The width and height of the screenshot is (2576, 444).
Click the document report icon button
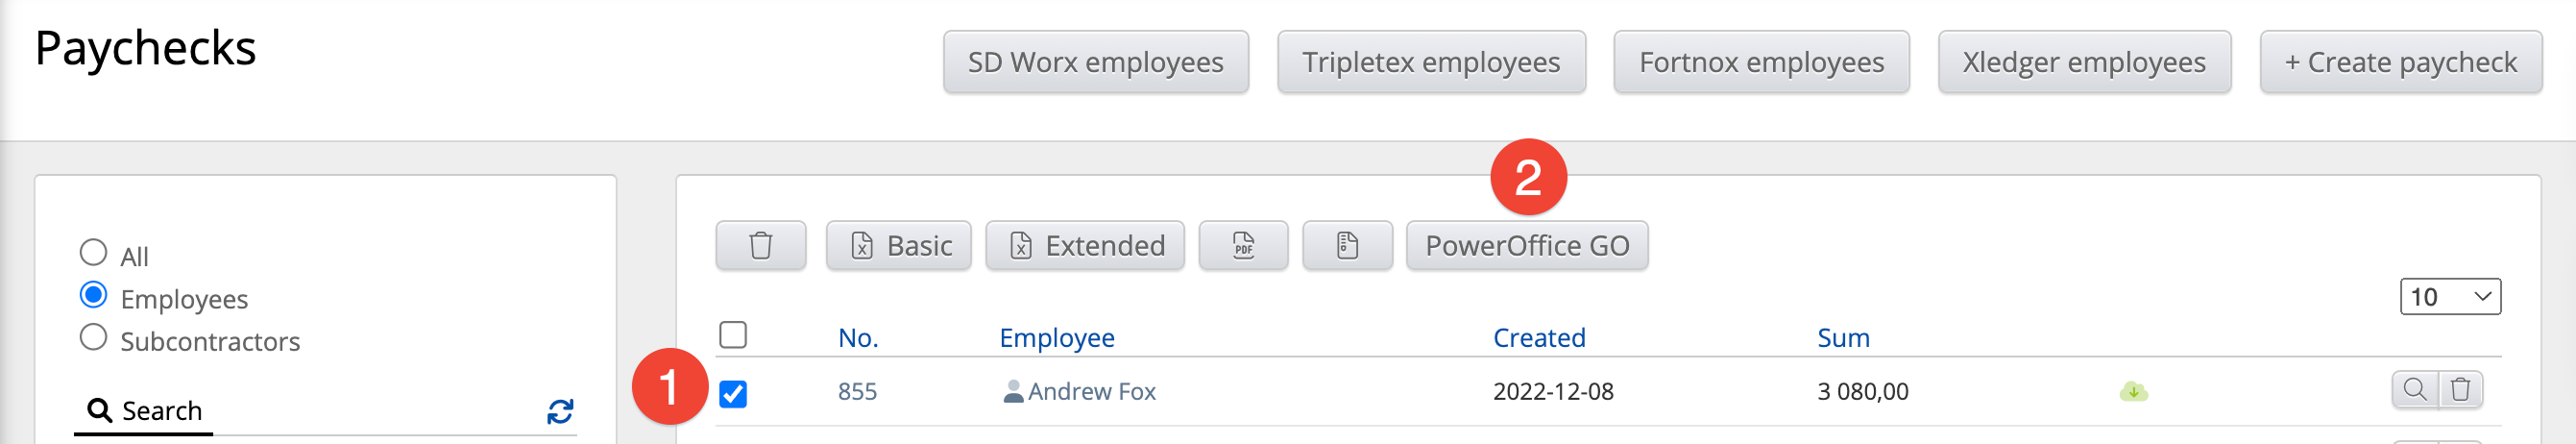pos(1347,245)
